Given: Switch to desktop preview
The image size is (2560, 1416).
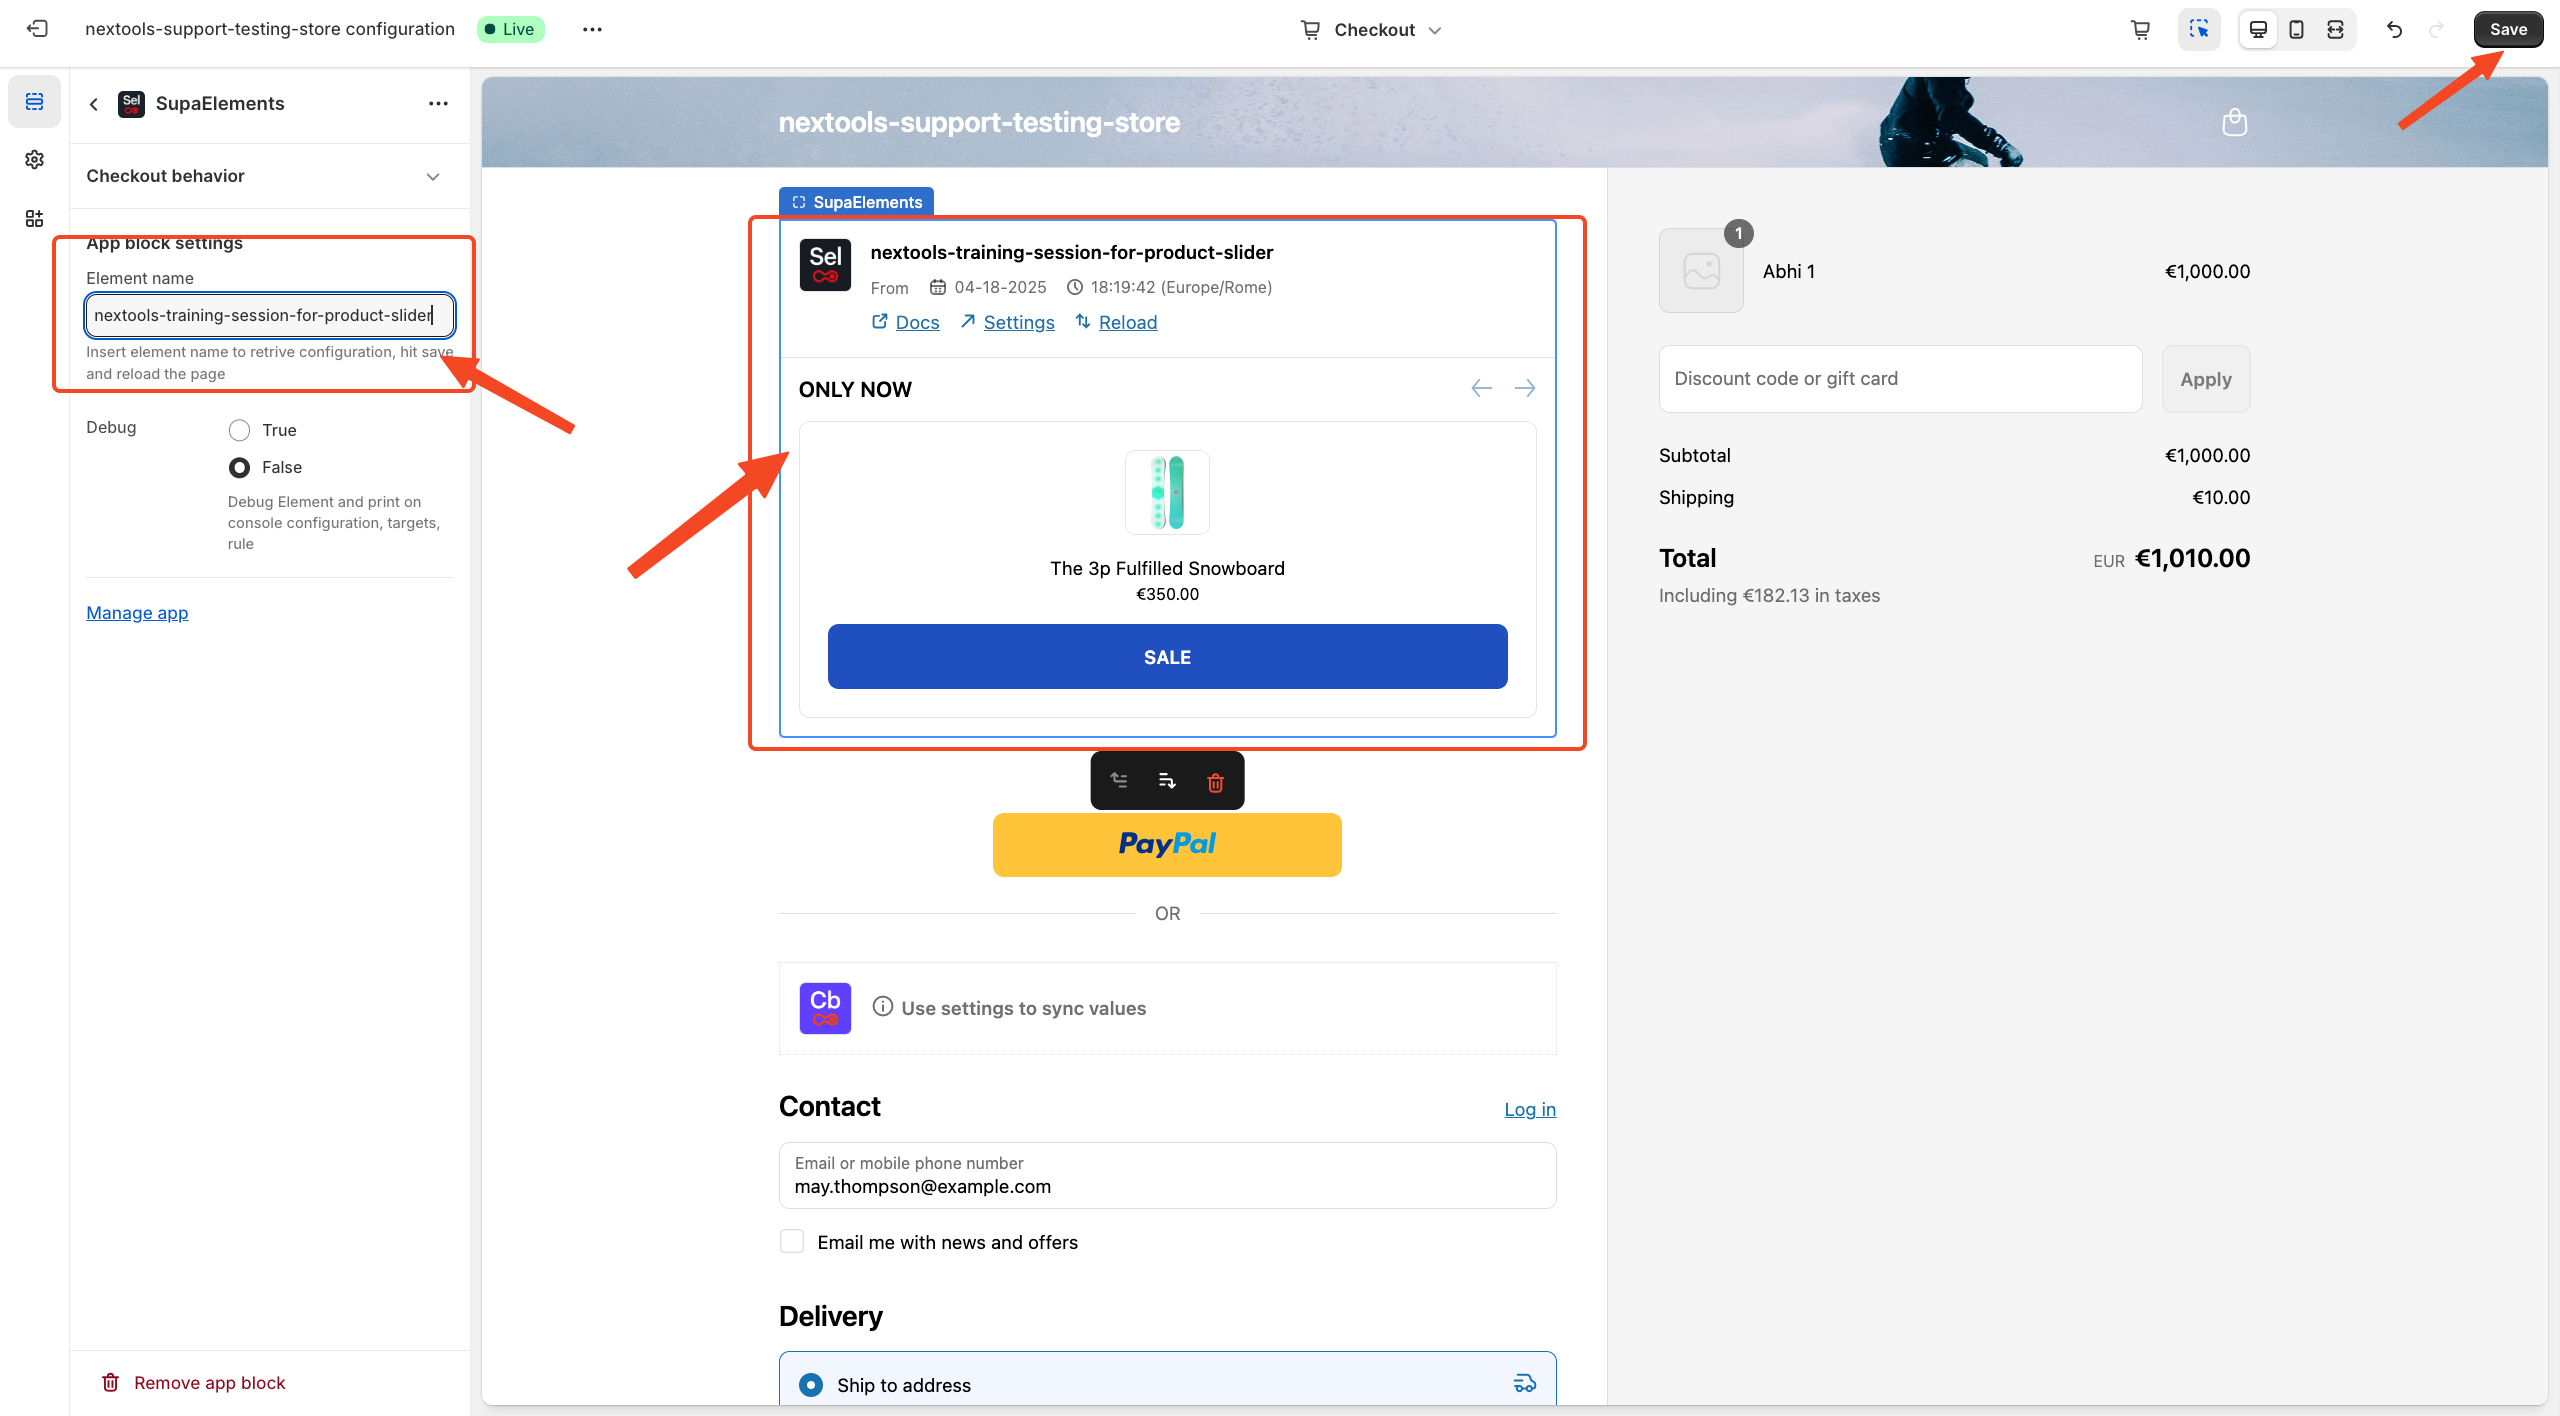Looking at the screenshot, I should (2258, 30).
